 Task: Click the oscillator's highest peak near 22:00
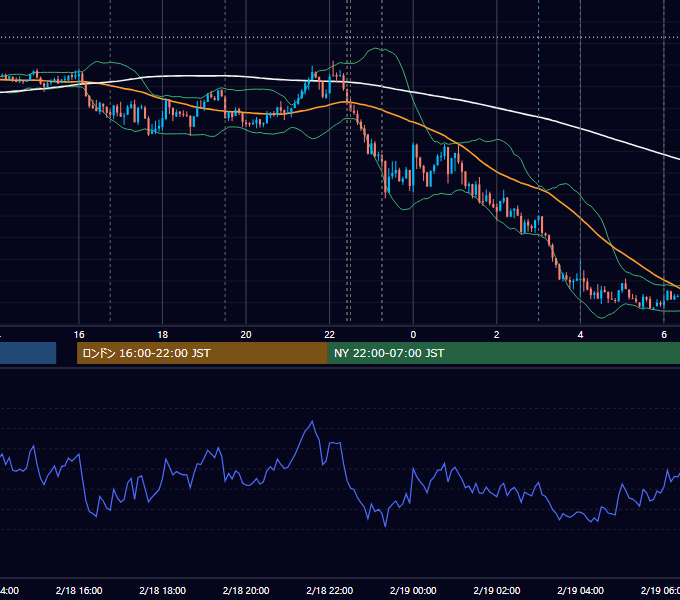[x=312, y=421]
